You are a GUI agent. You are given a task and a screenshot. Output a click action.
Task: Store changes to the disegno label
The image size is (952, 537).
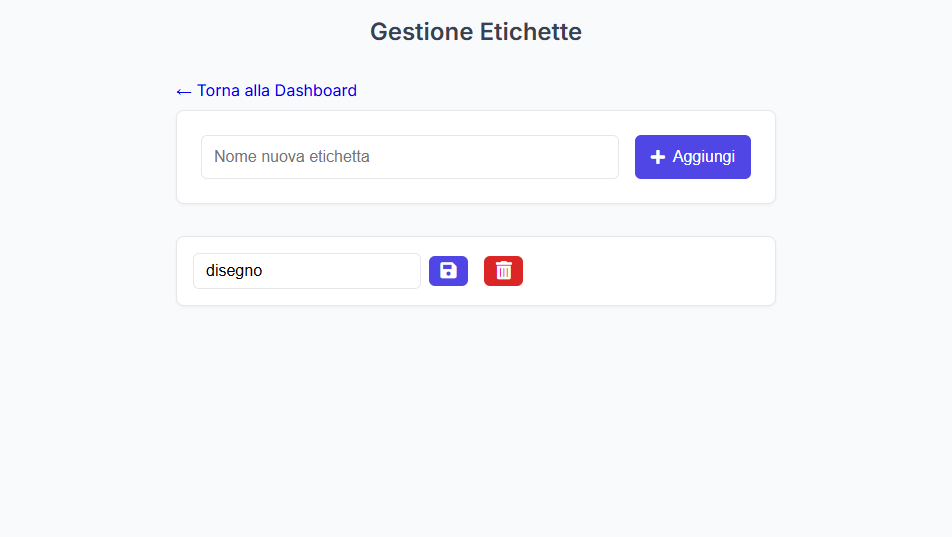(448, 271)
